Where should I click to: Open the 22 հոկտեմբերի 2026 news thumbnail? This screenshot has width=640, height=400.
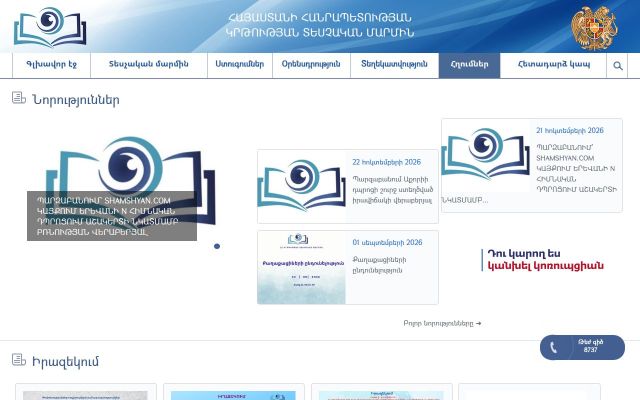point(302,187)
